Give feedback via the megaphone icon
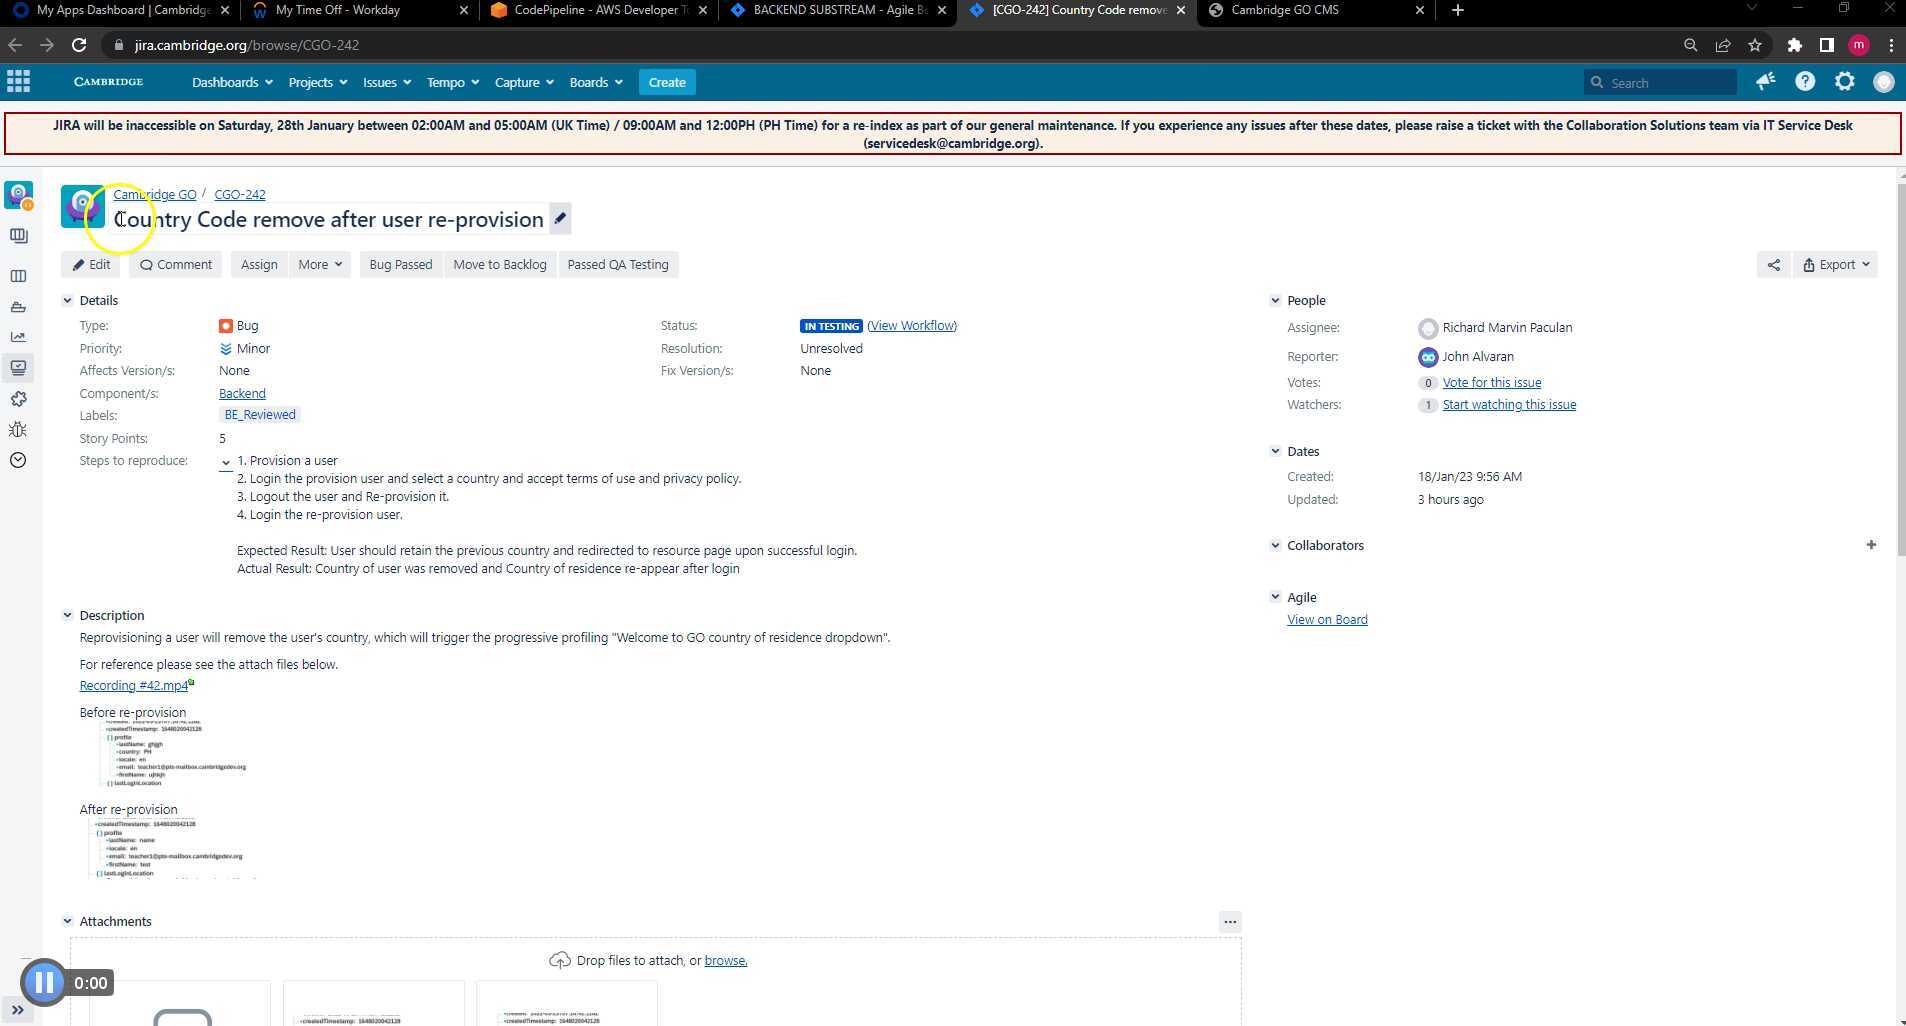This screenshot has height=1026, width=1906. (x=1765, y=82)
